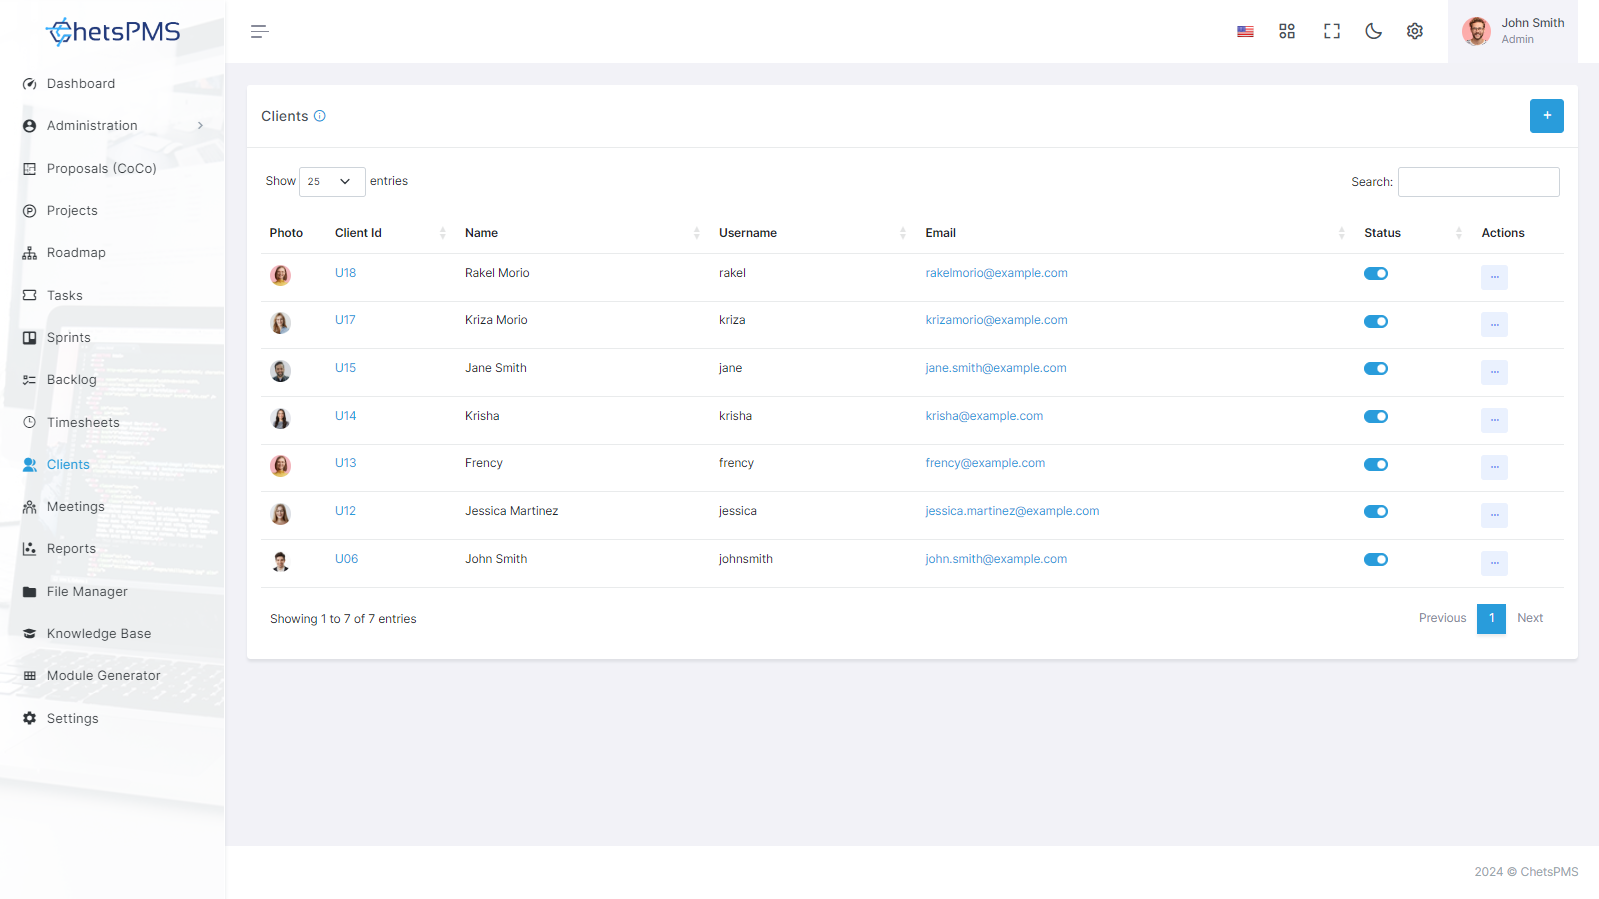Collapse sidebar with hamburger menu icon
The width and height of the screenshot is (1599, 899).
[260, 32]
